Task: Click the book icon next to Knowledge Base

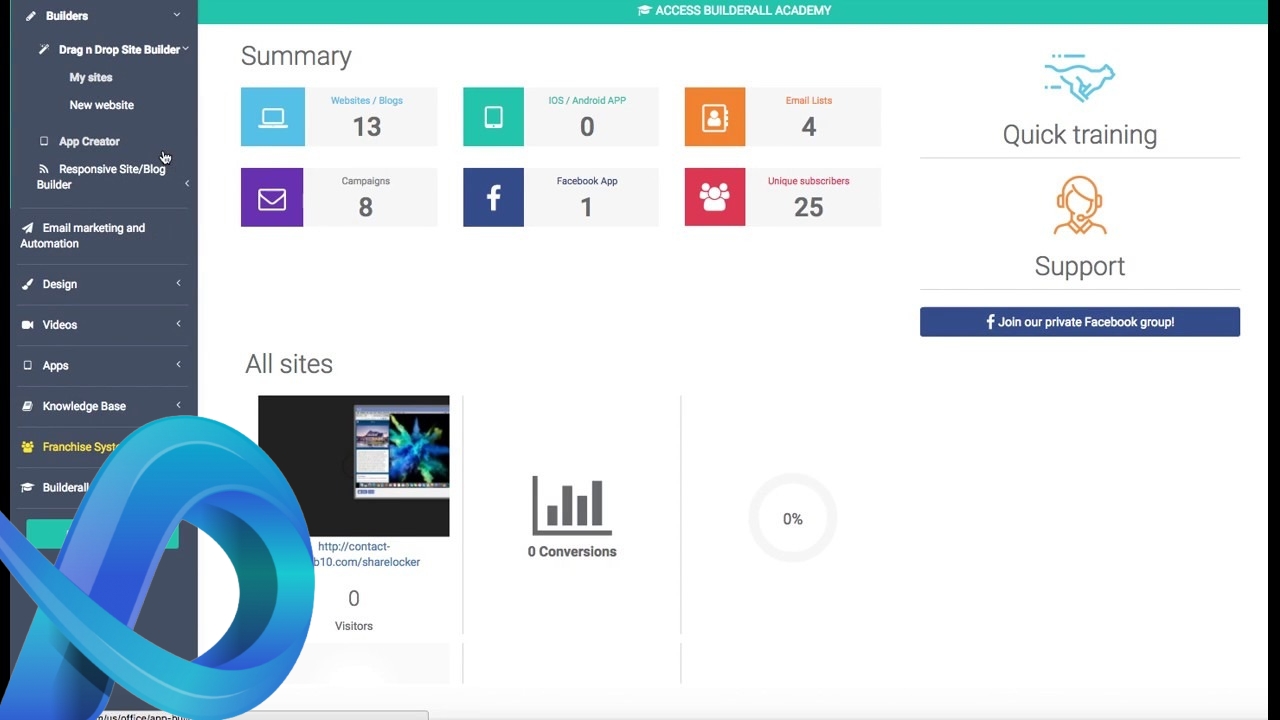Action: 28,406
